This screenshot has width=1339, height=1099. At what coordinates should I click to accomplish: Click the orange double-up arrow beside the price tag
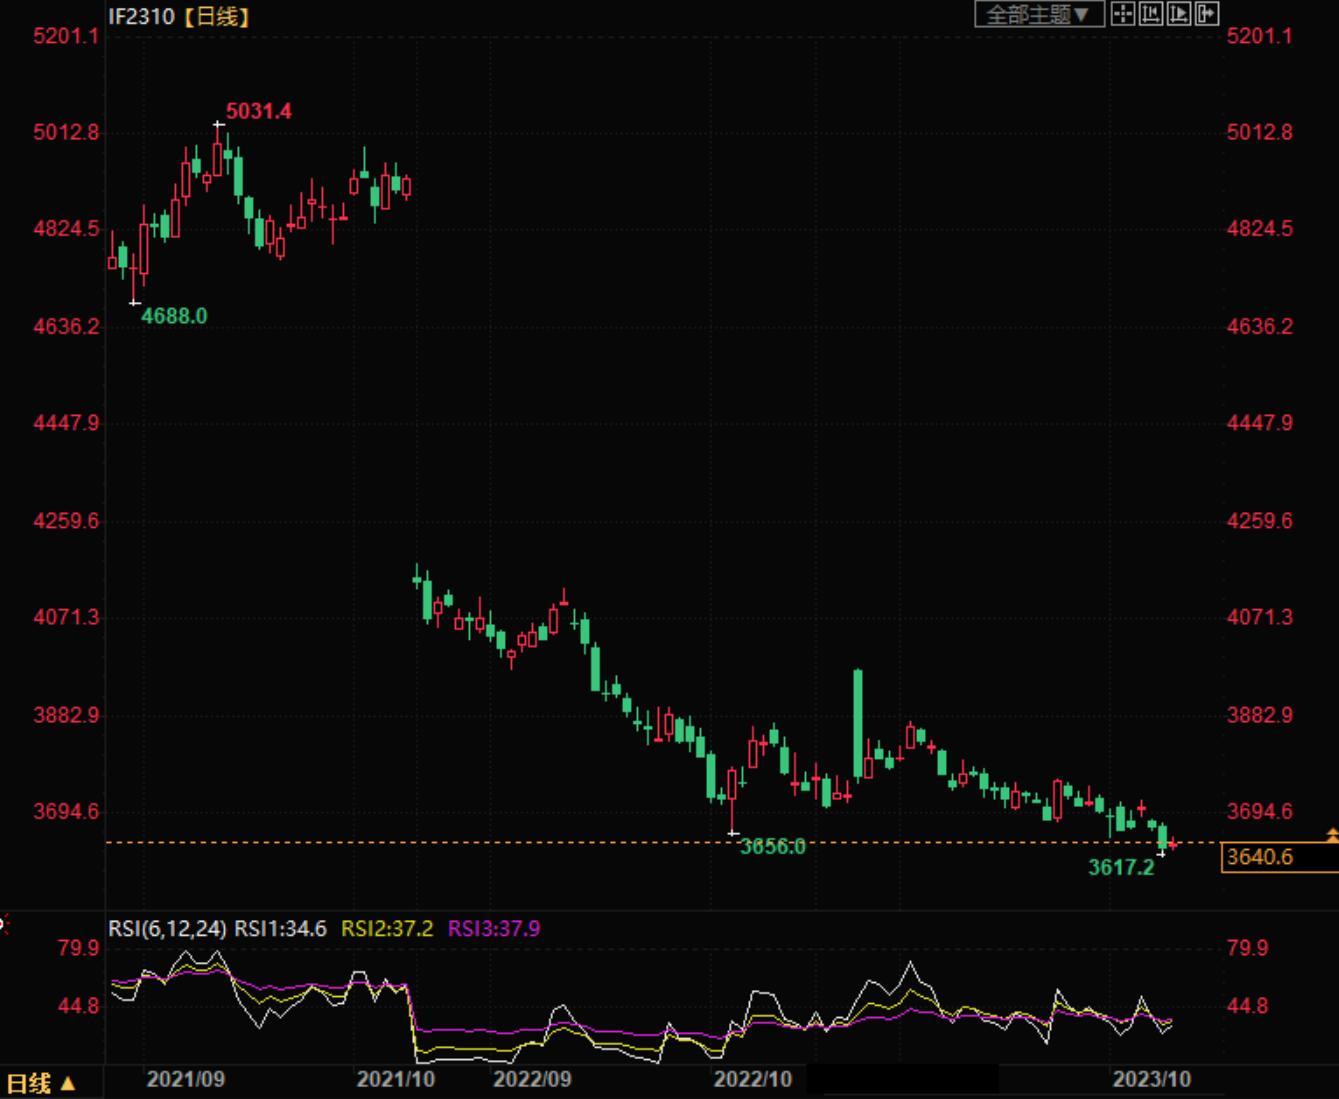[x=1331, y=834]
